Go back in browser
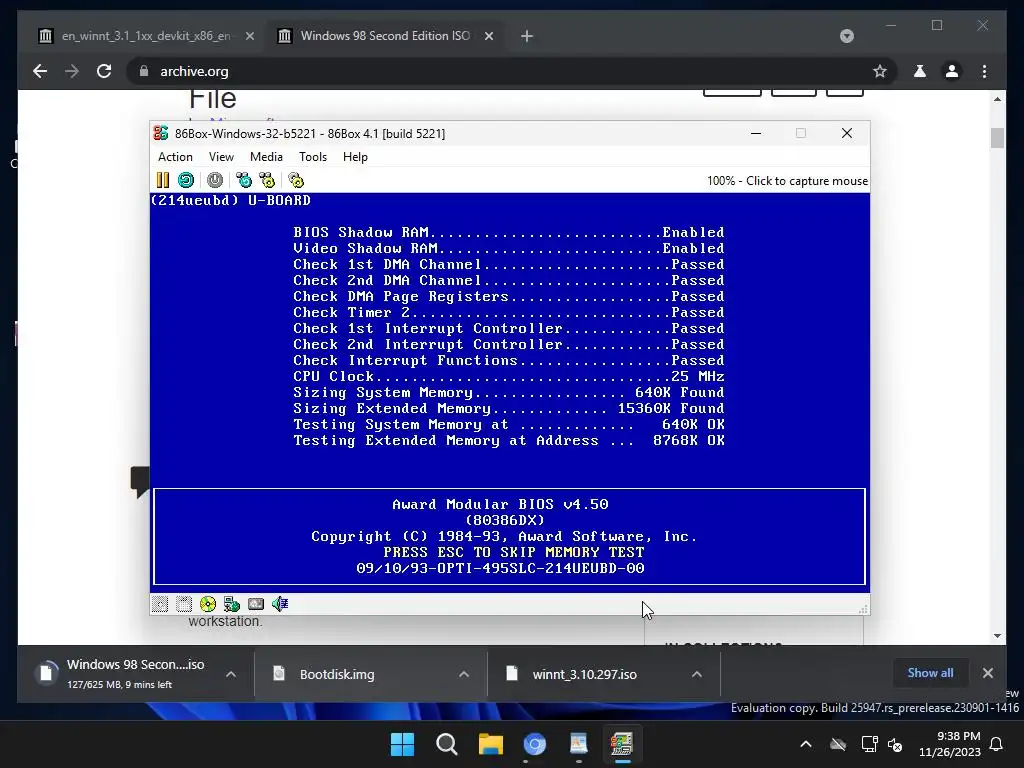This screenshot has width=1024, height=768. [x=40, y=71]
